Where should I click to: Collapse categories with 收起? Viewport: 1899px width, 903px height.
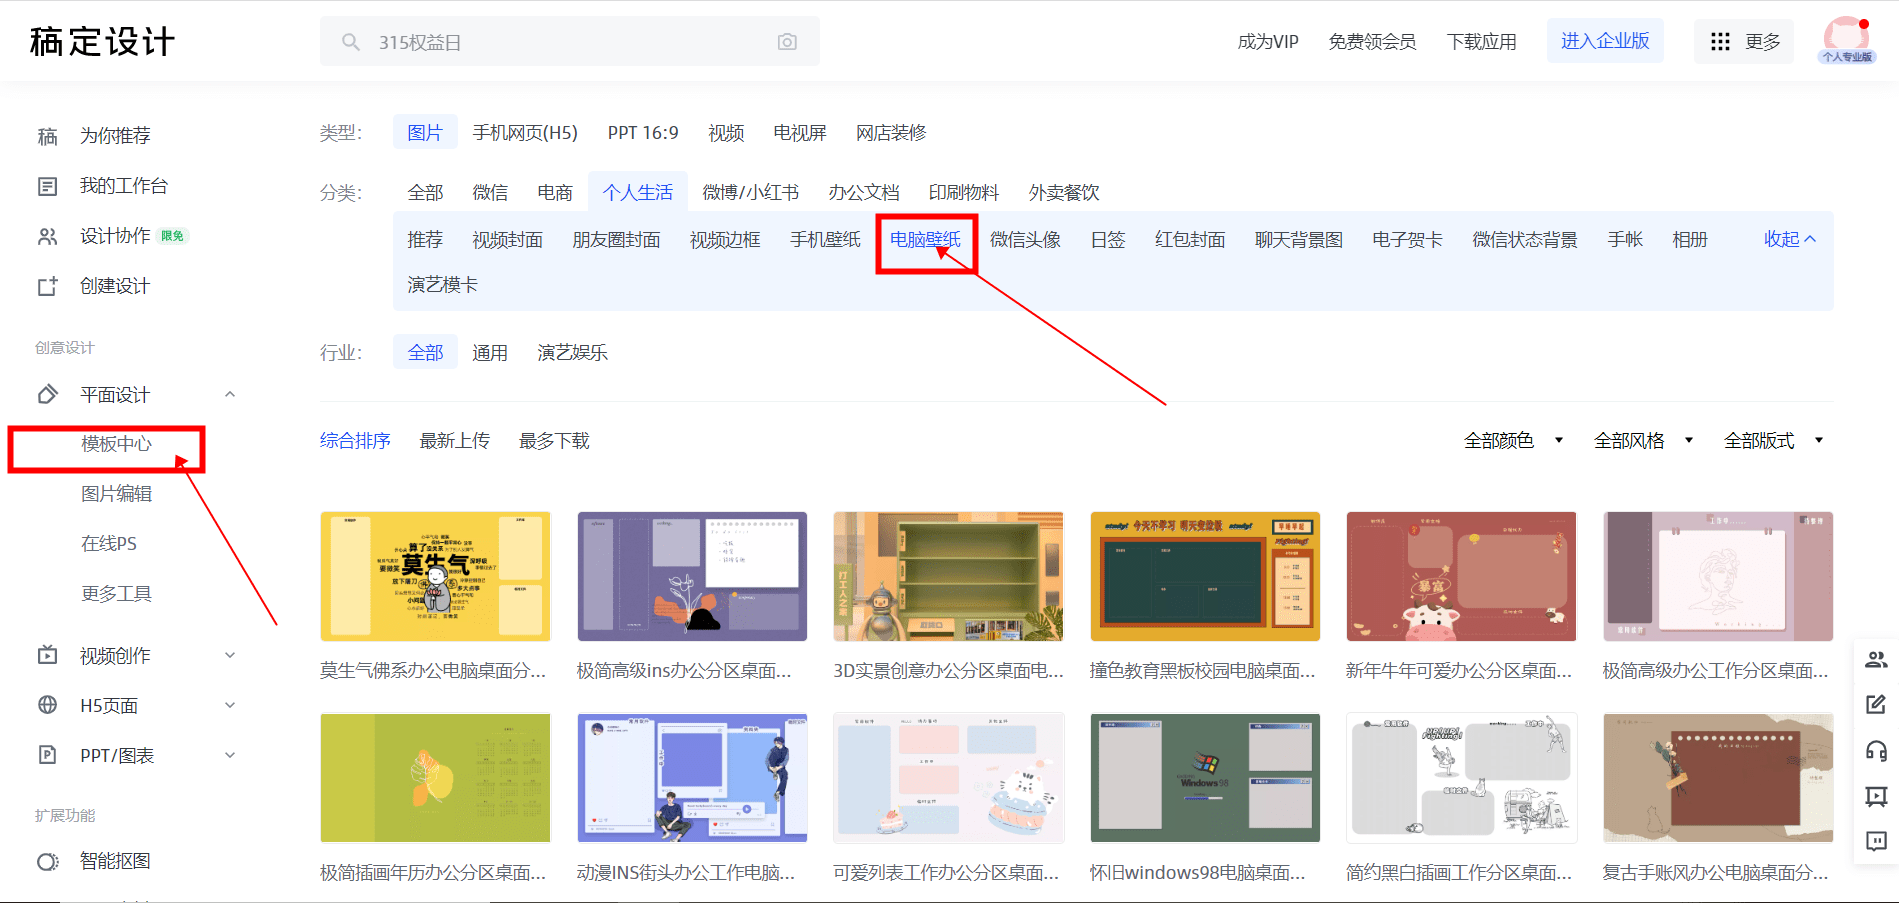[1790, 240]
